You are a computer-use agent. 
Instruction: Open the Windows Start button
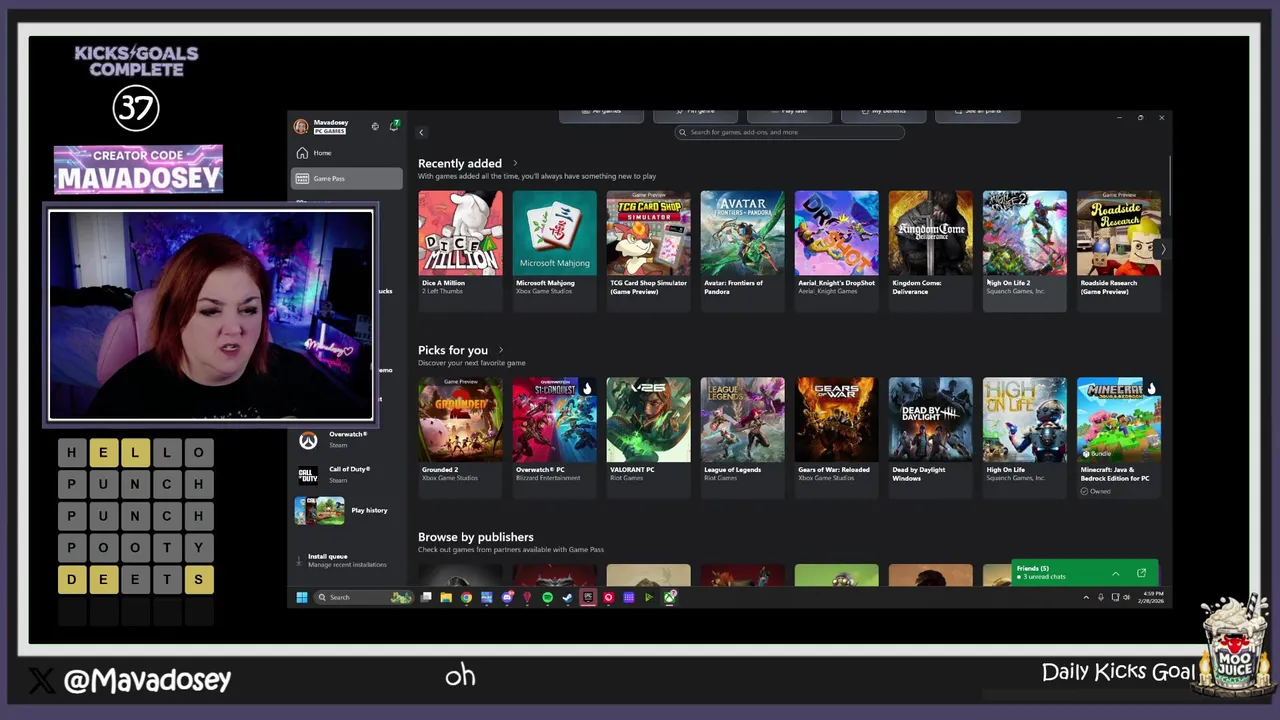pyautogui.click(x=301, y=597)
